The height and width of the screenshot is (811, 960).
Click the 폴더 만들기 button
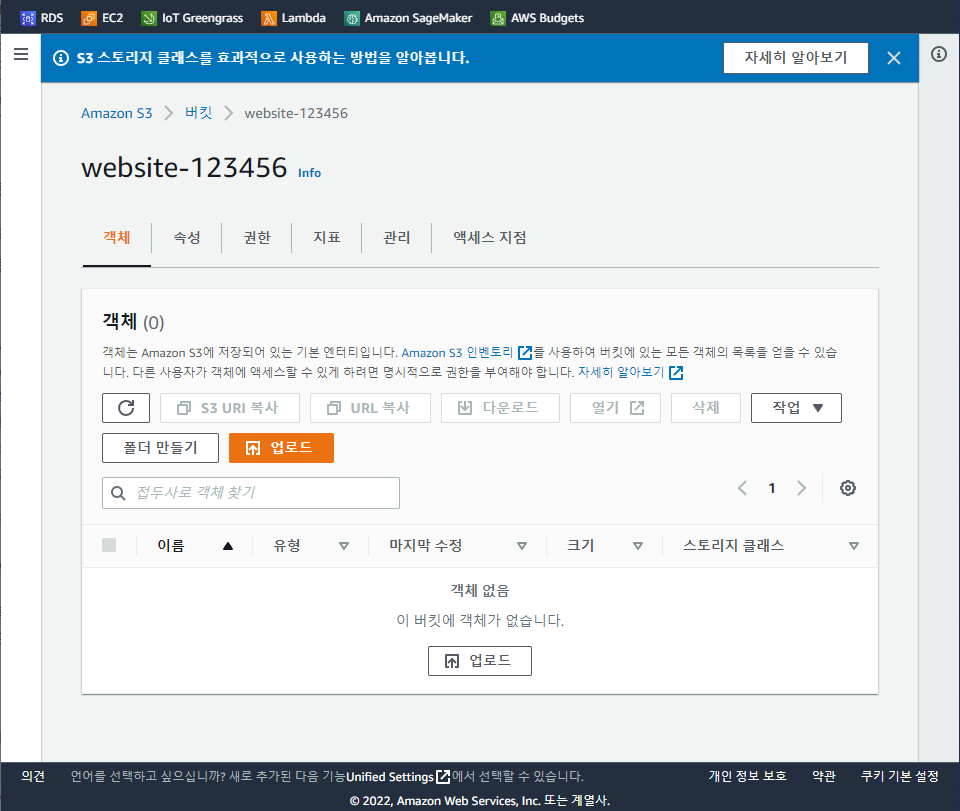point(160,448)
